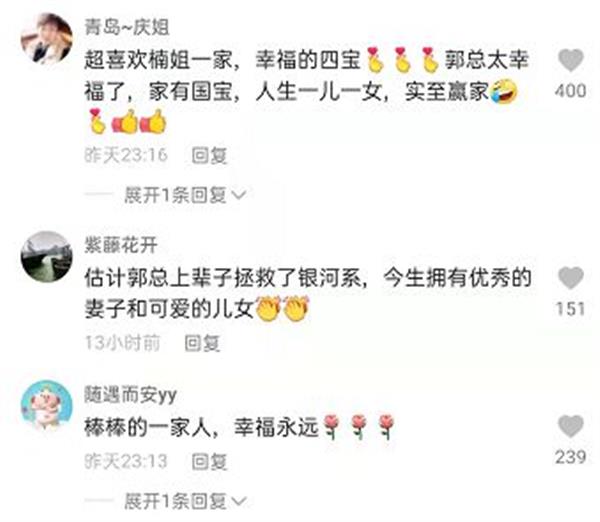Reply to the comment posted 13小时前
600x522 pixels.
point(202,343)
